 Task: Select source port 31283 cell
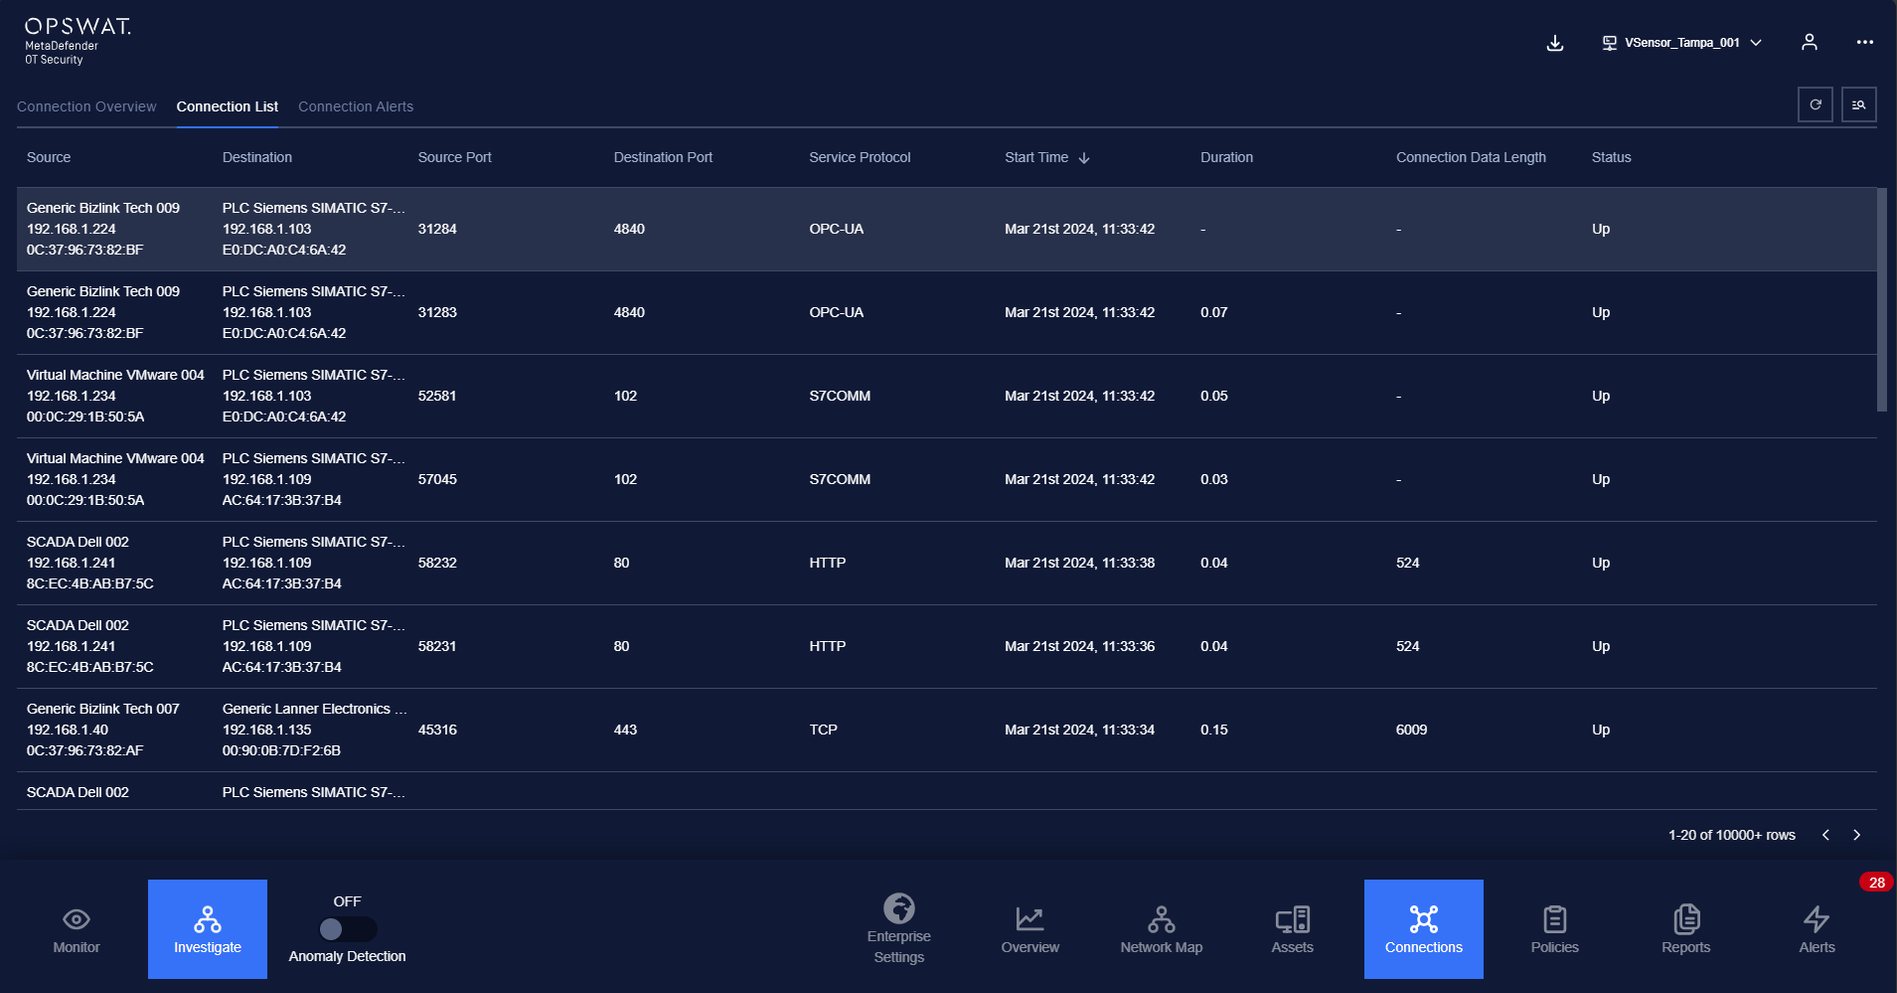click(x=437, y=313)
